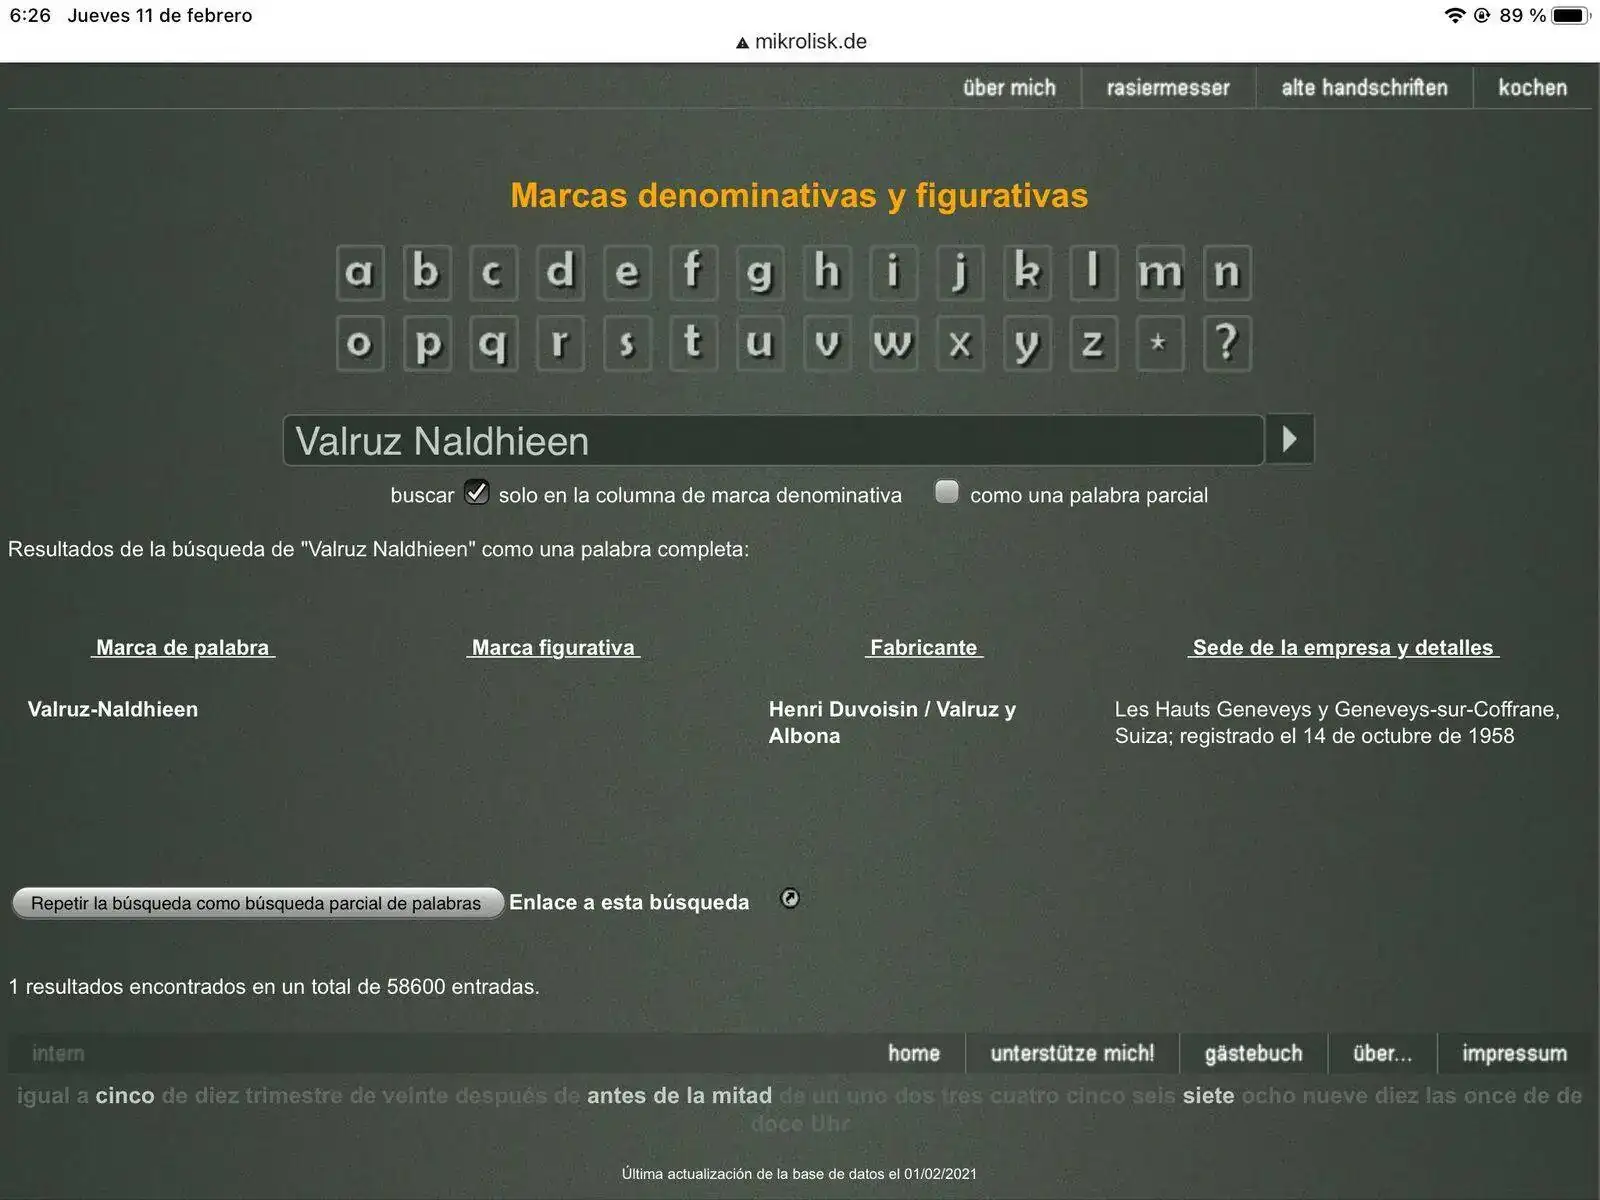Click the letter o tile
Viewport: 1600px width, 1200px height.
(x=360, y=344)
